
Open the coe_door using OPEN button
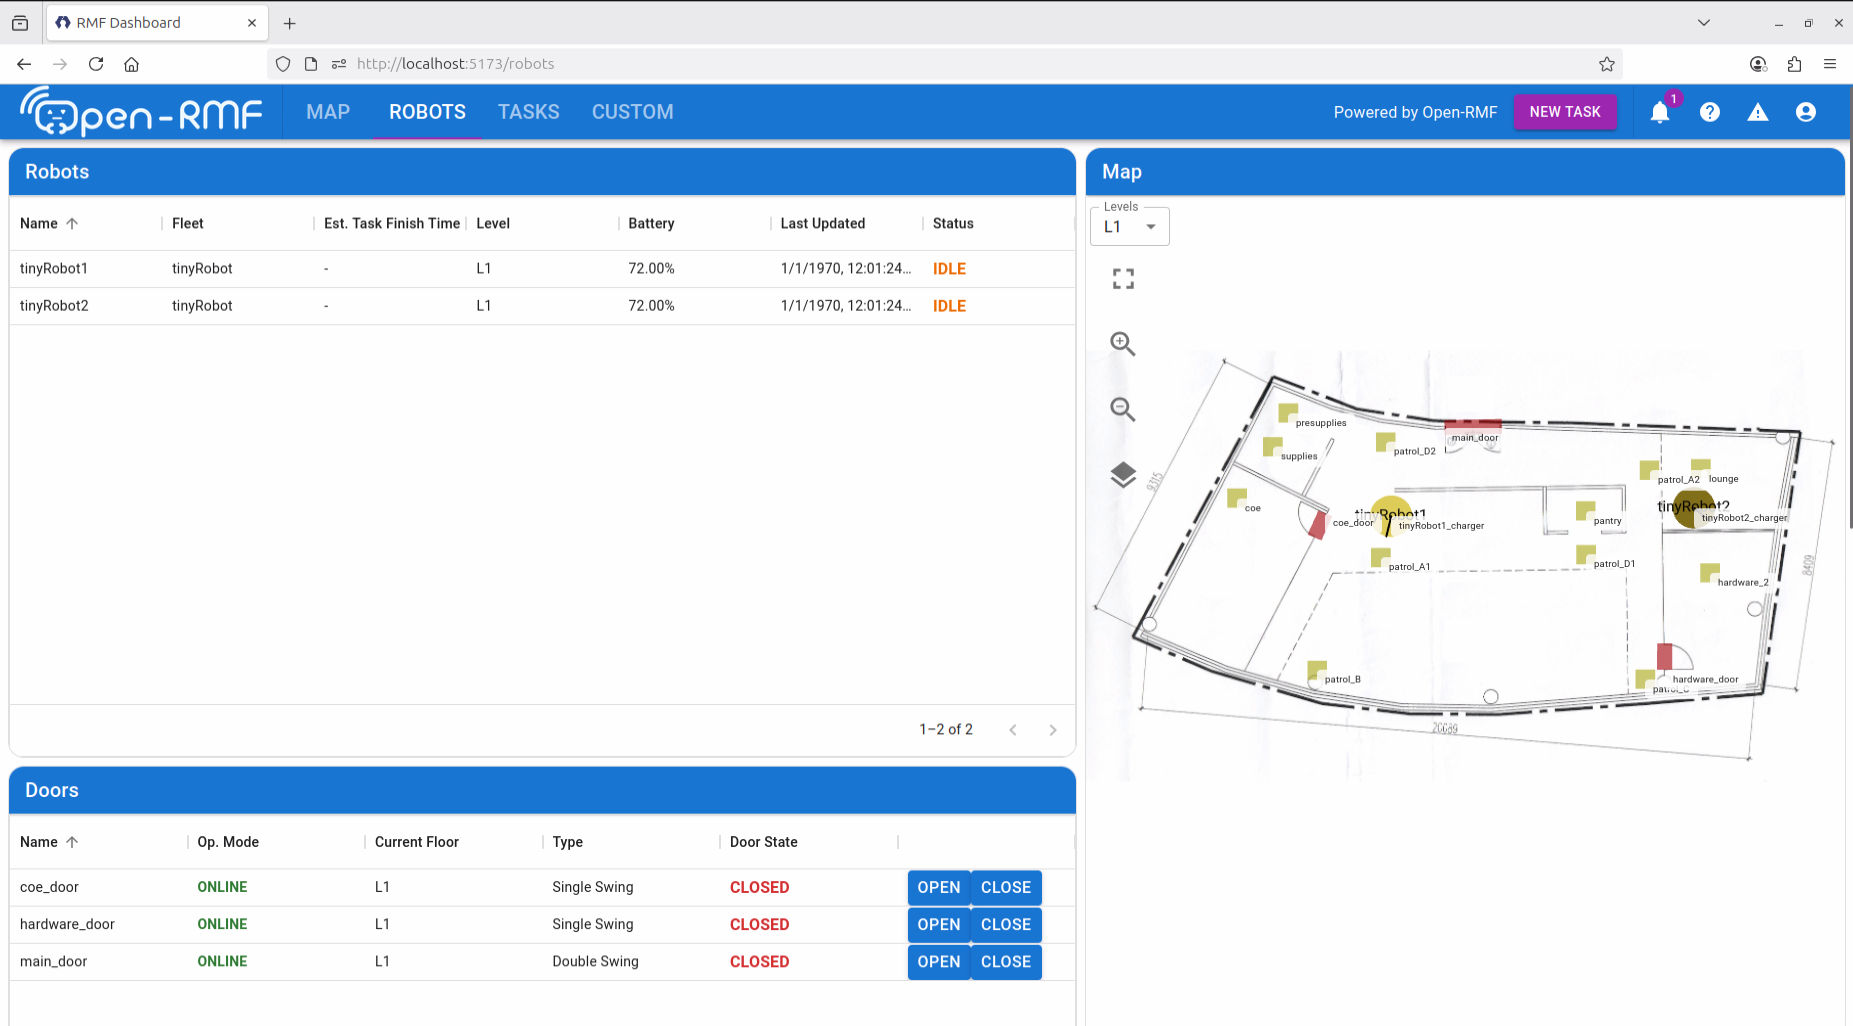click(x=938, y=887)
